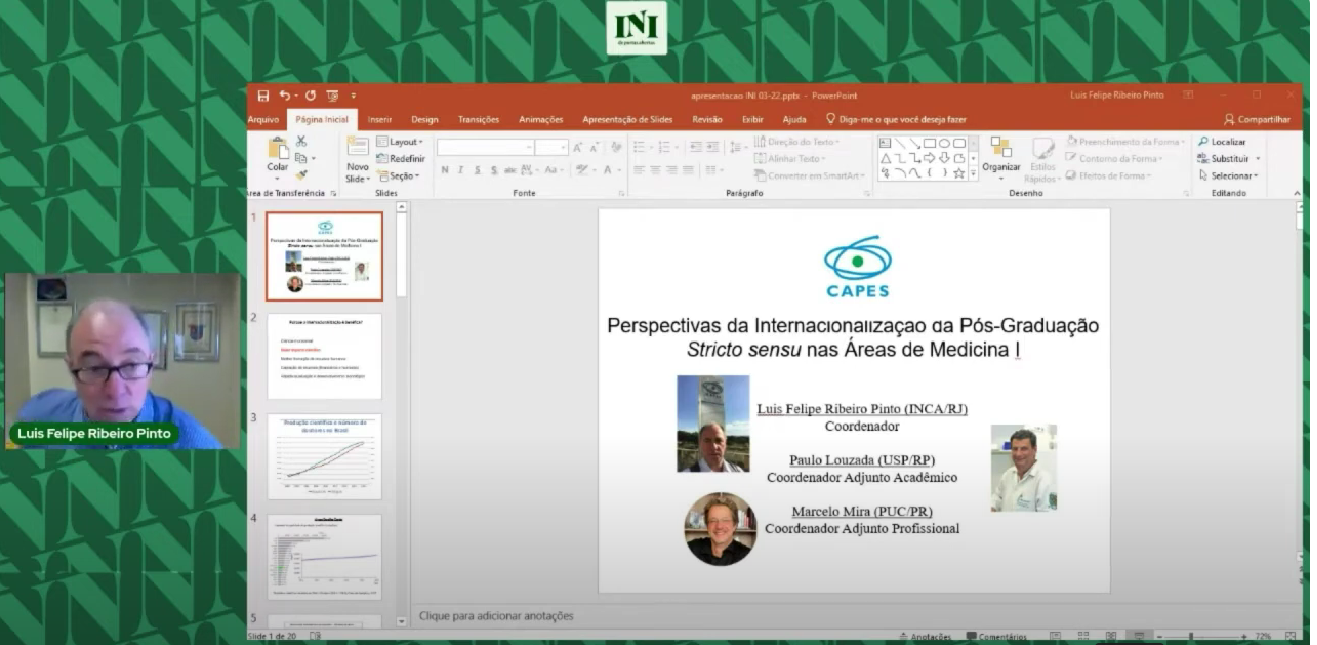
Task: Open the Arquivo tab
Action: [263, 119]
